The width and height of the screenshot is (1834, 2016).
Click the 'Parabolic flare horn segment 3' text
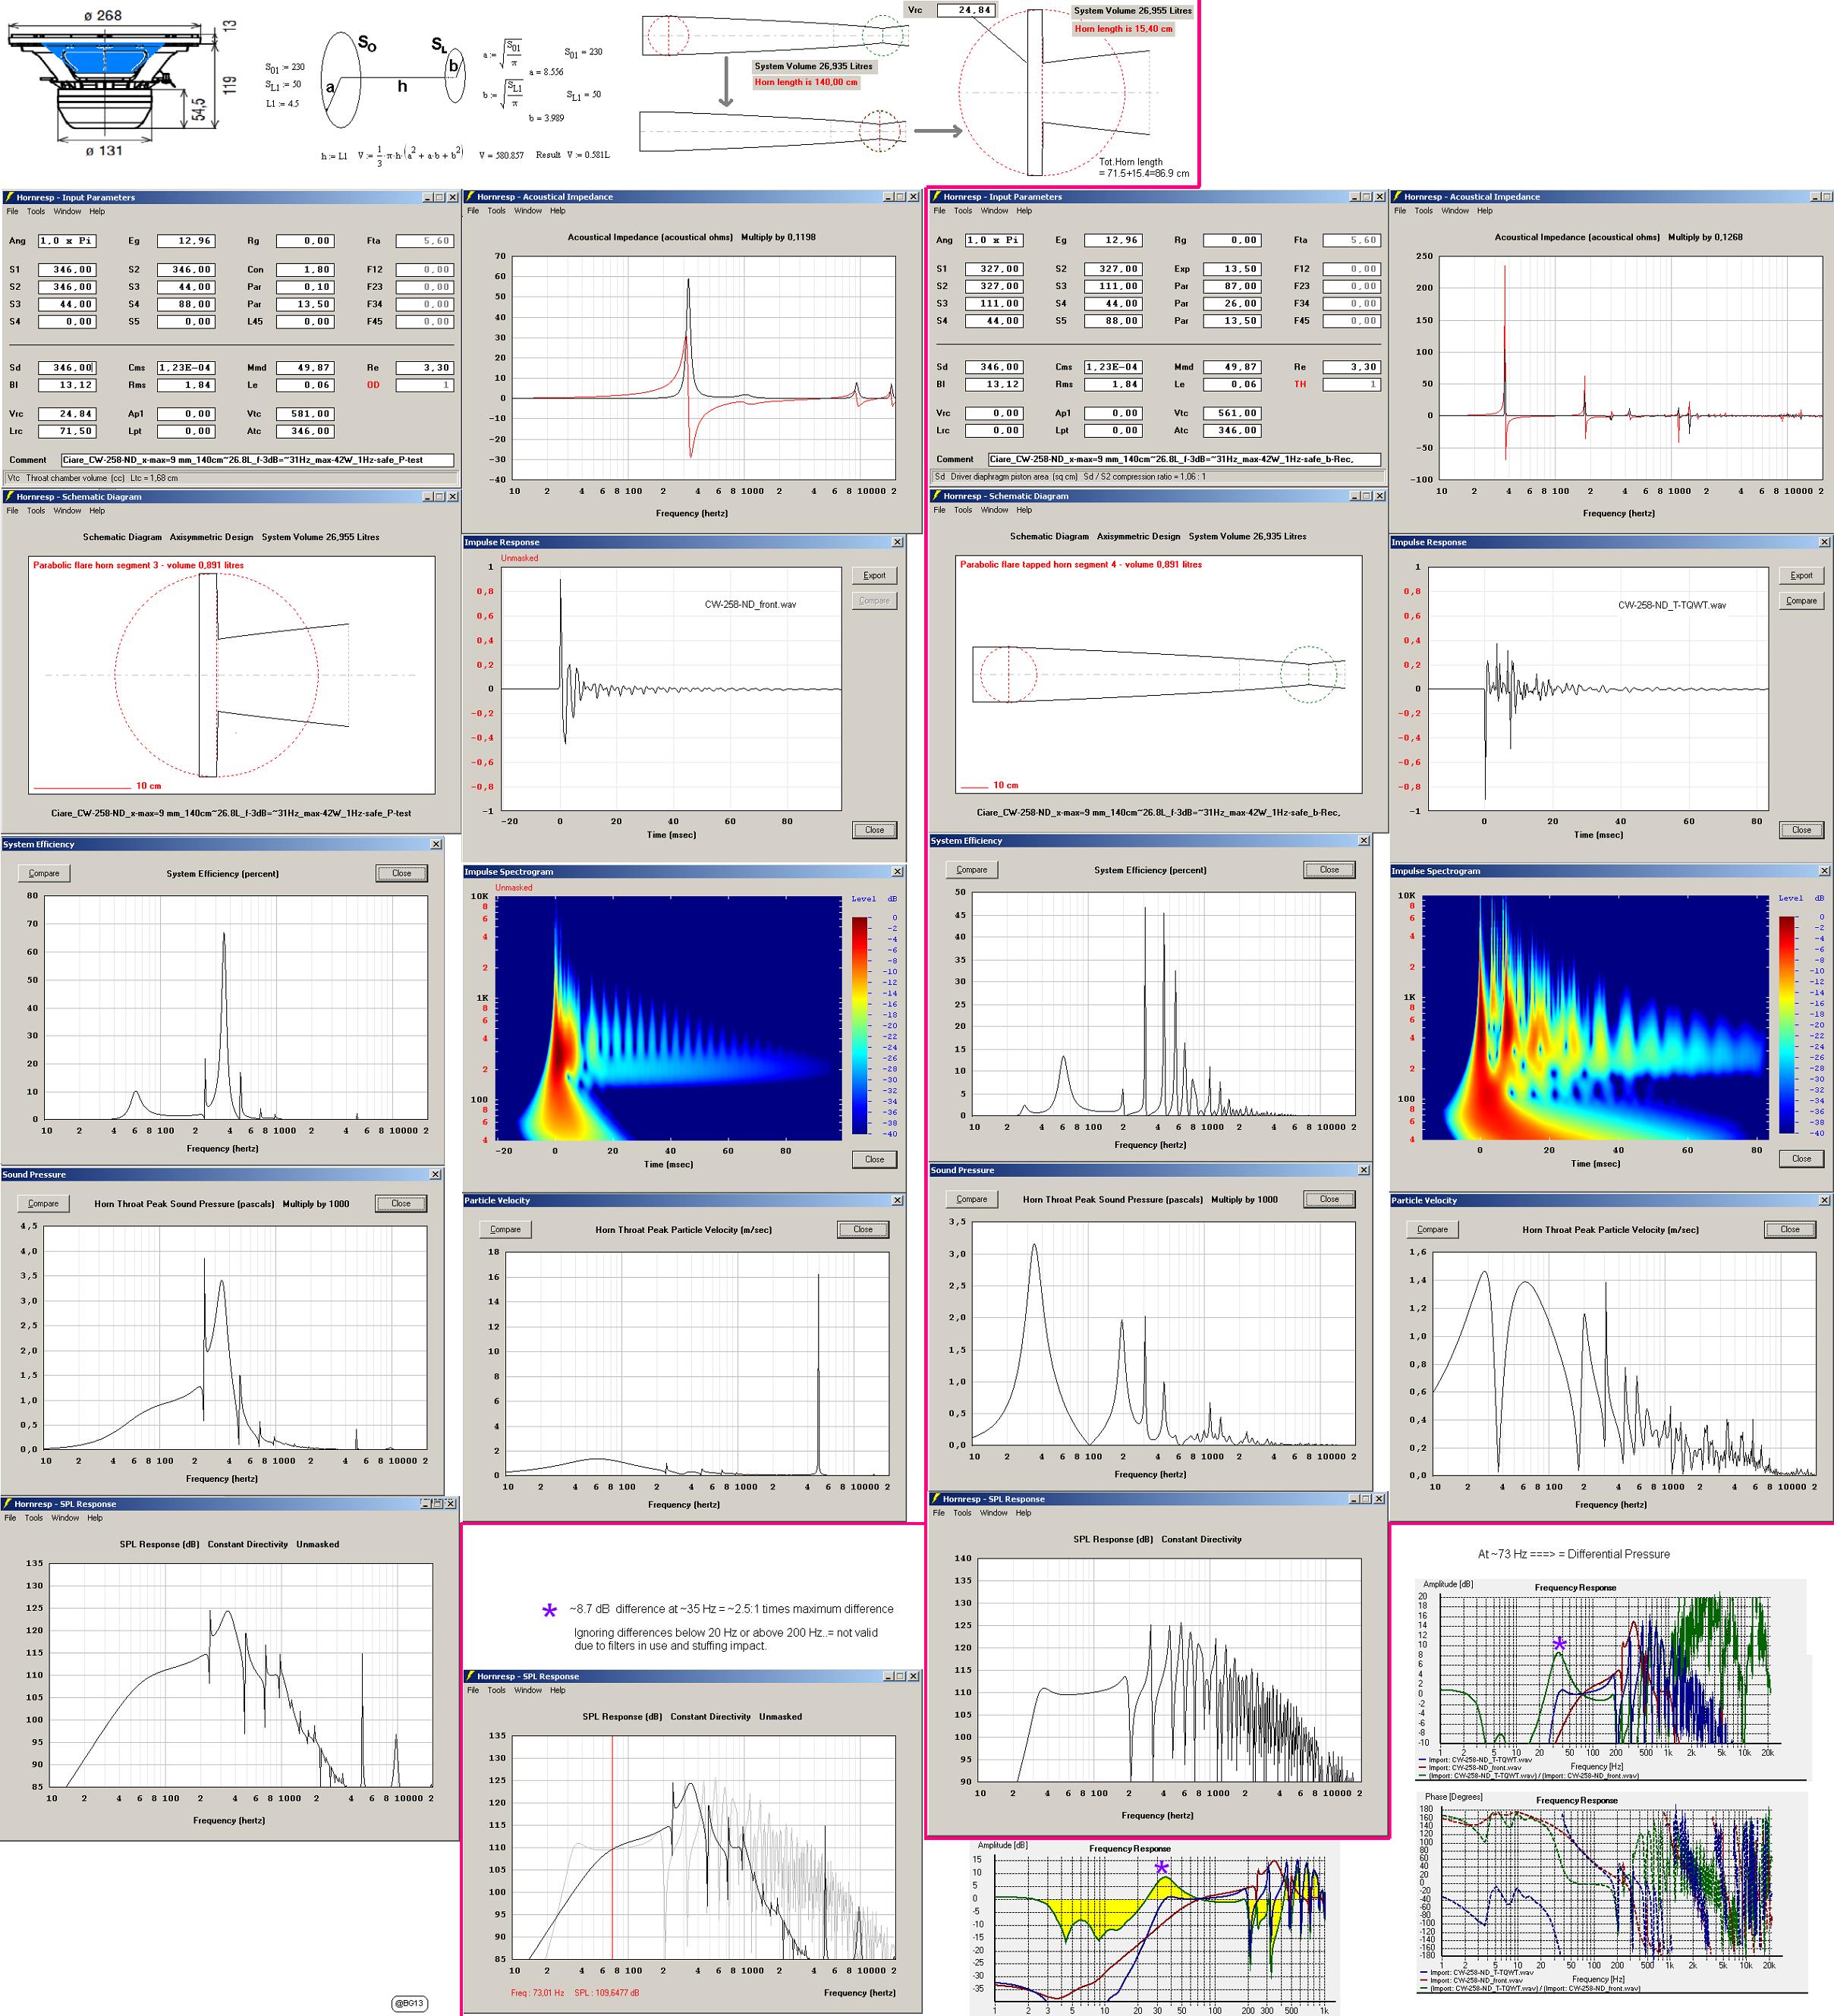point(138,565)
